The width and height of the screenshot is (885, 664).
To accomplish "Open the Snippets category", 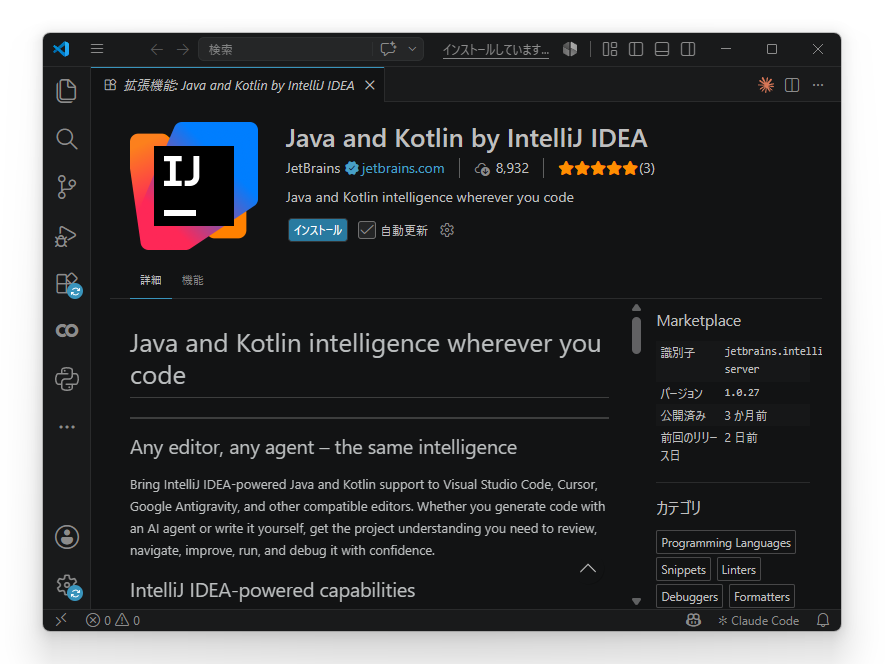I will (x=683, y=570).
